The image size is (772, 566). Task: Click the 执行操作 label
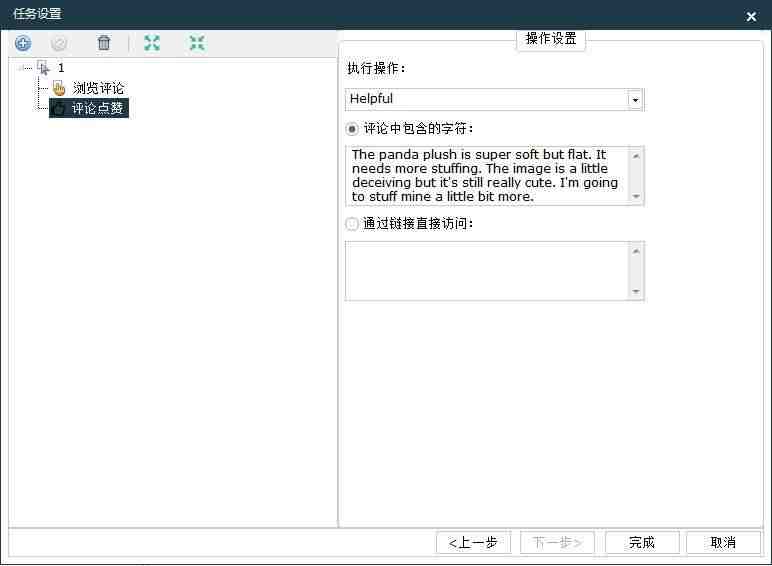click(377, 68)
